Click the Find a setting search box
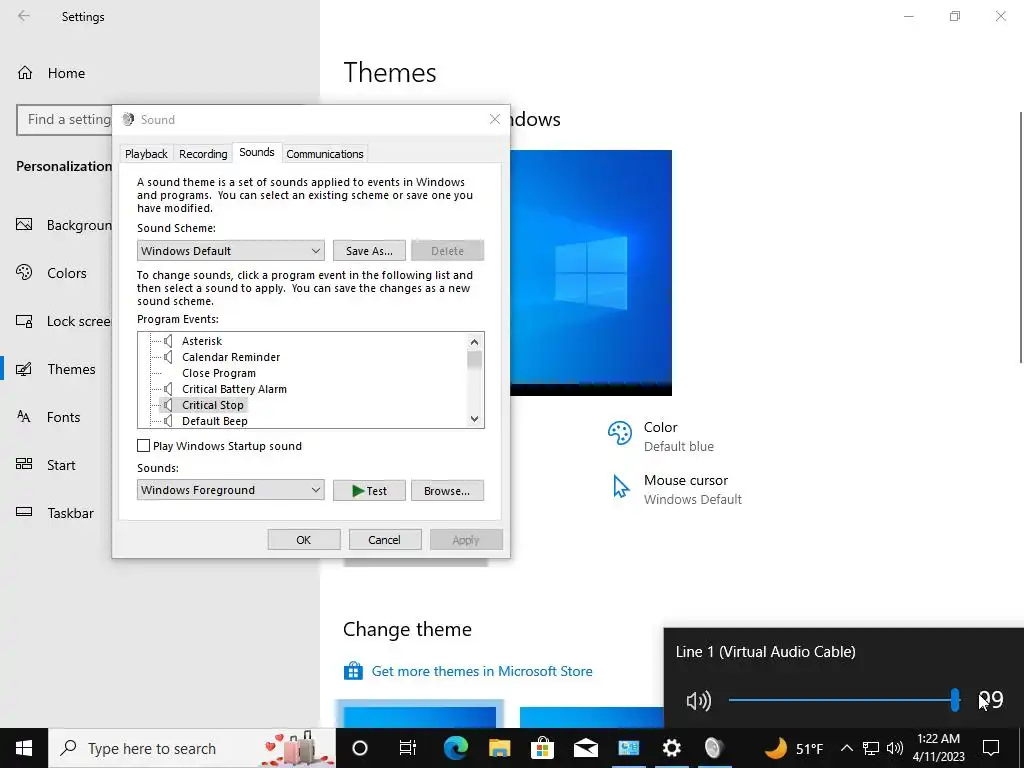The width and height of the screenshot is (1024, 768). pyautogui.click(x=64, y=120)
